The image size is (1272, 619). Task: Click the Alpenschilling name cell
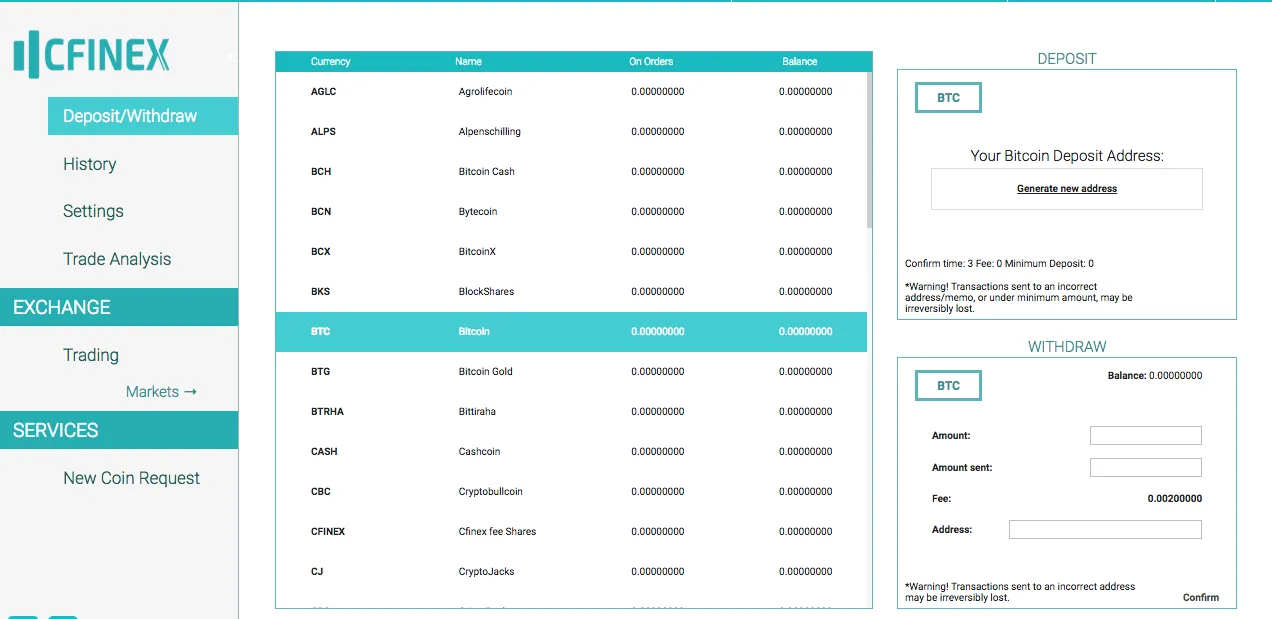point(489,132)
